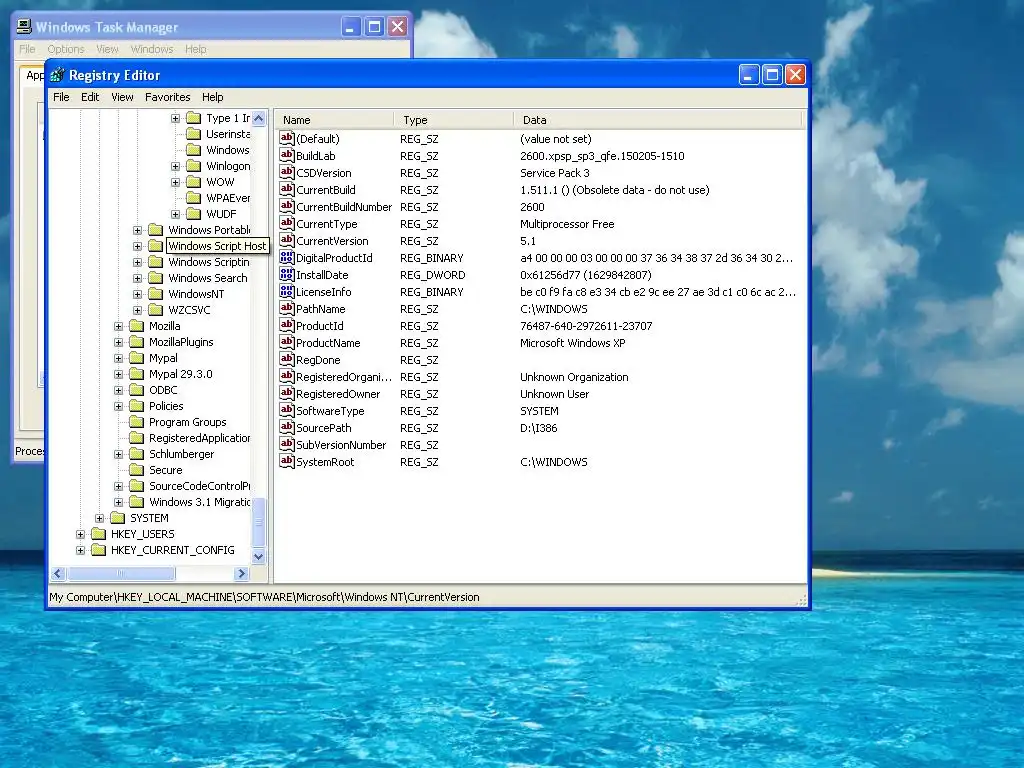Expand the Windows Search key
The height and width of the screenshot is (768, 1024).
point(137,278)
